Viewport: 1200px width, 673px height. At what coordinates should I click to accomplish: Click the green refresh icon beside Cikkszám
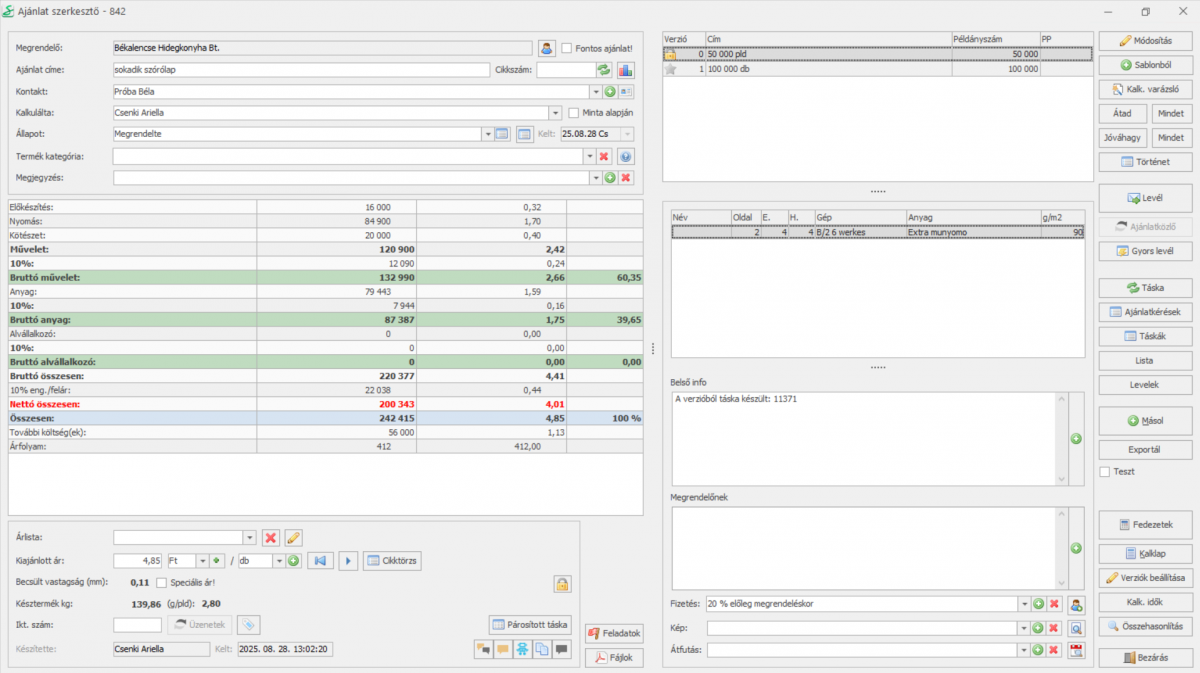click(604, 70)
